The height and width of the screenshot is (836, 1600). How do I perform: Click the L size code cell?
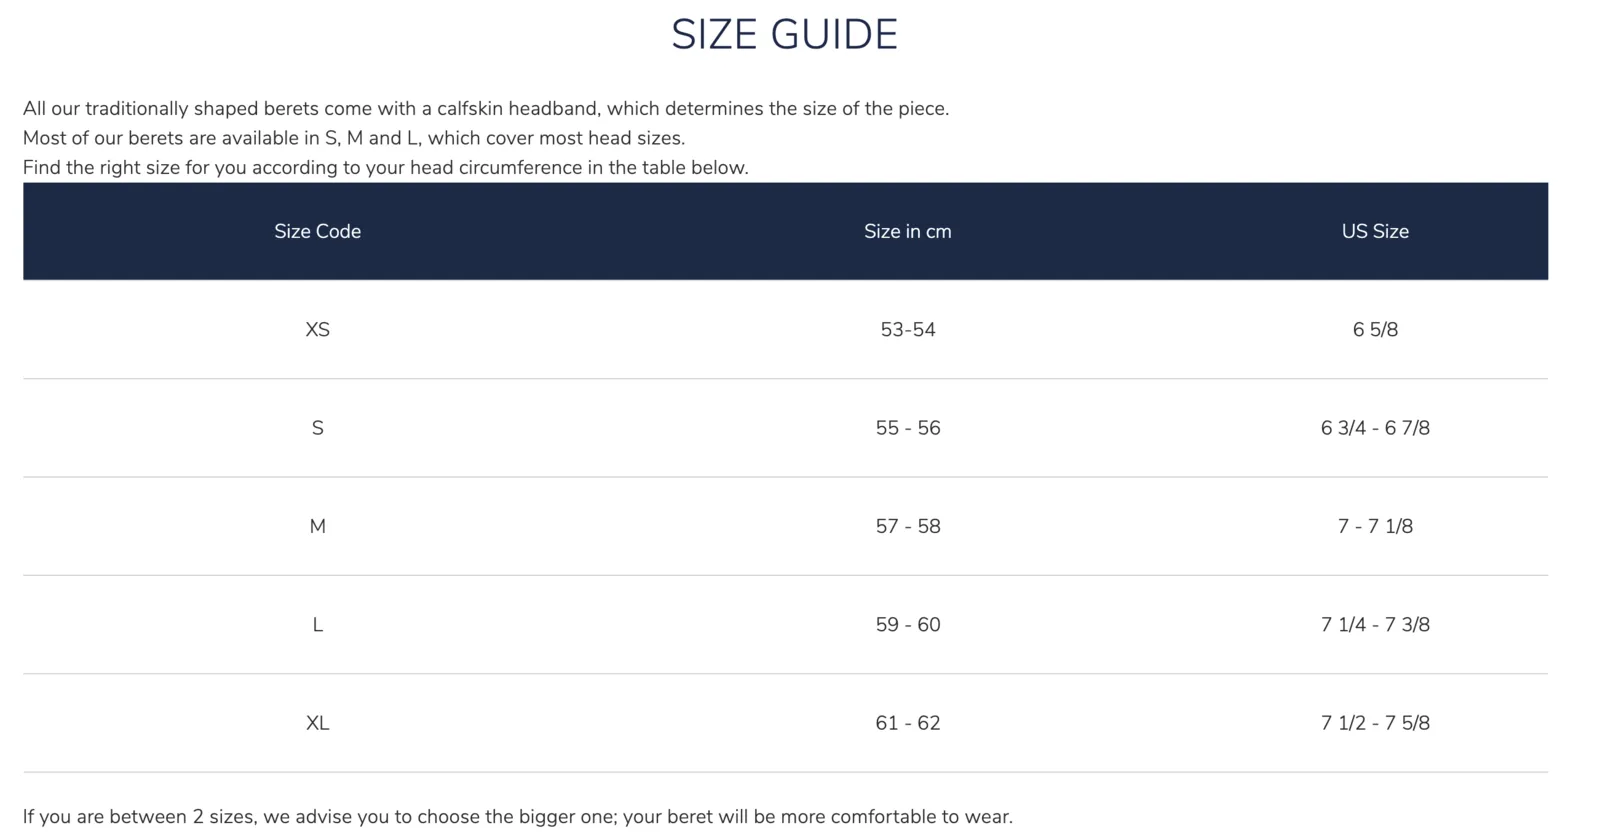[x=318, y=625]
